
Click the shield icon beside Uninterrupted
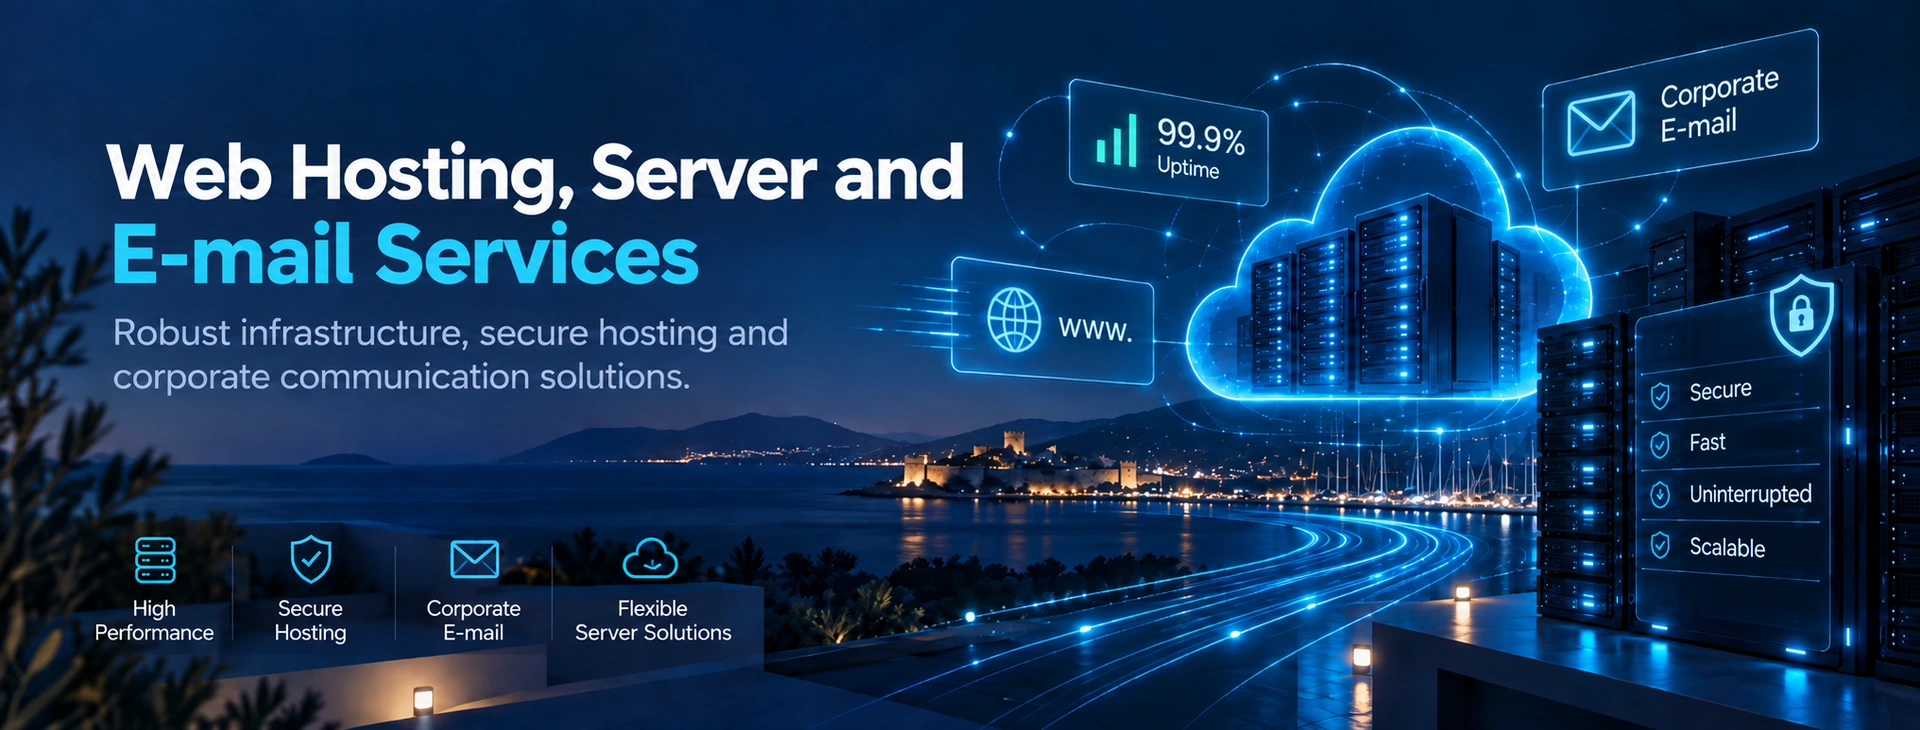pos(1660,494)
